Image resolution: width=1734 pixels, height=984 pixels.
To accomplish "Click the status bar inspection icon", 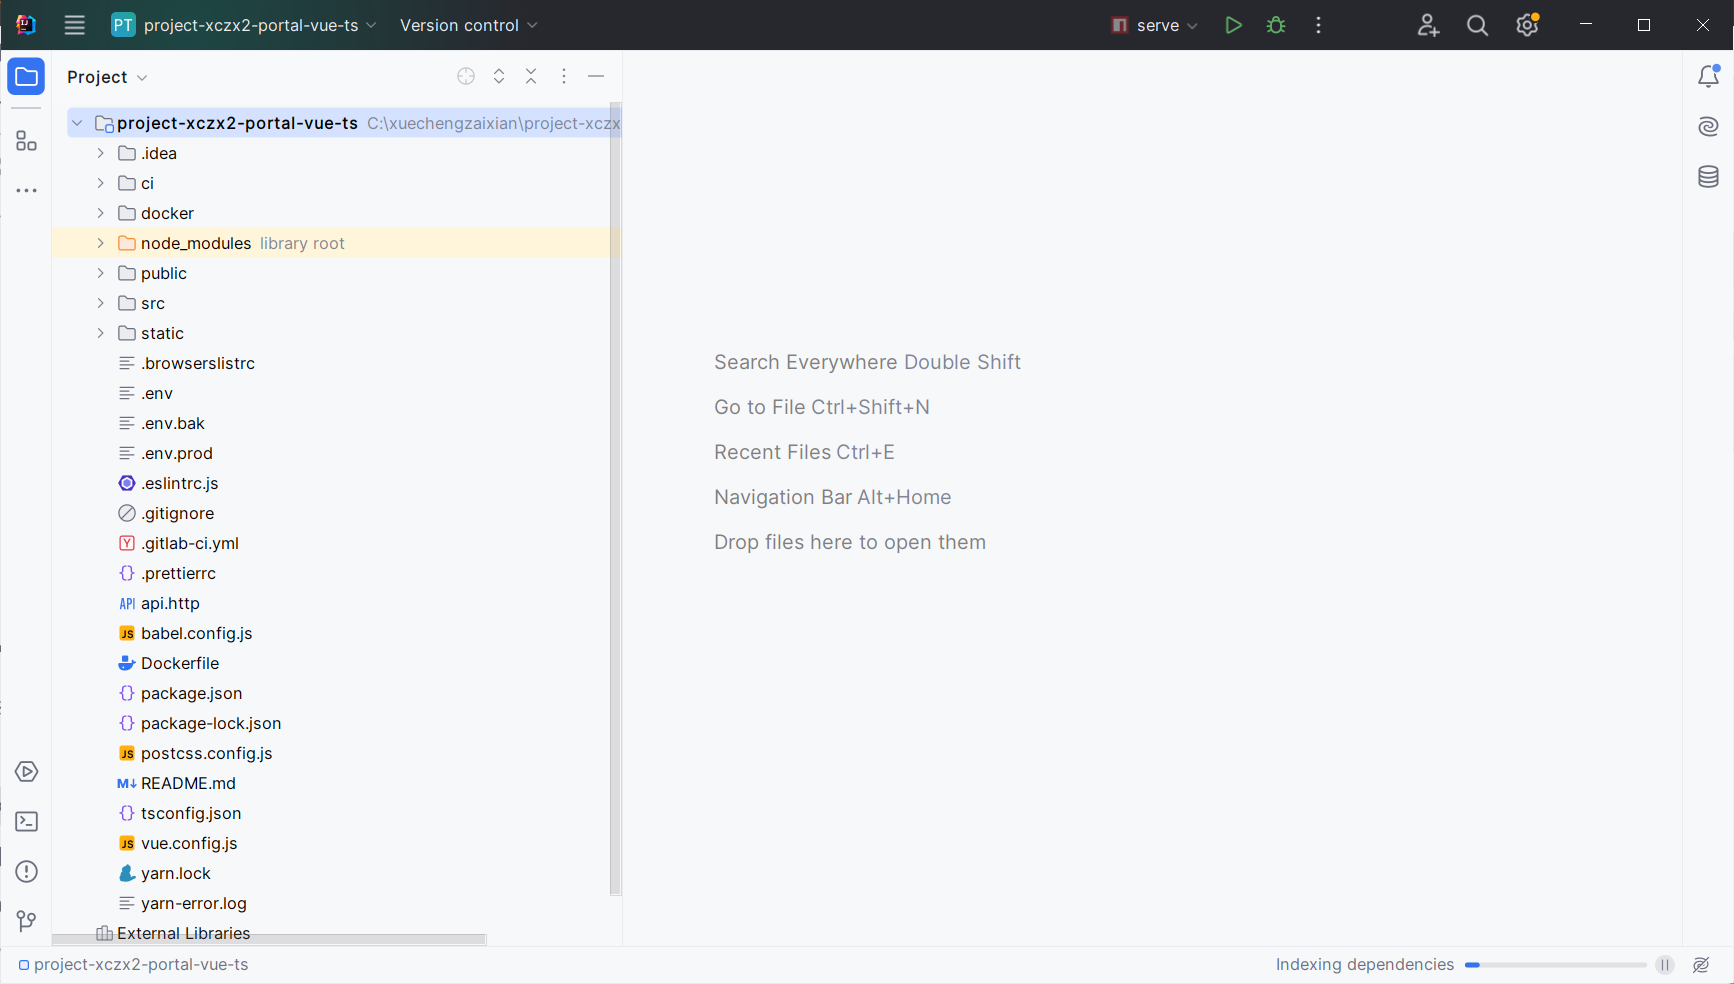I will (1701, 965).
